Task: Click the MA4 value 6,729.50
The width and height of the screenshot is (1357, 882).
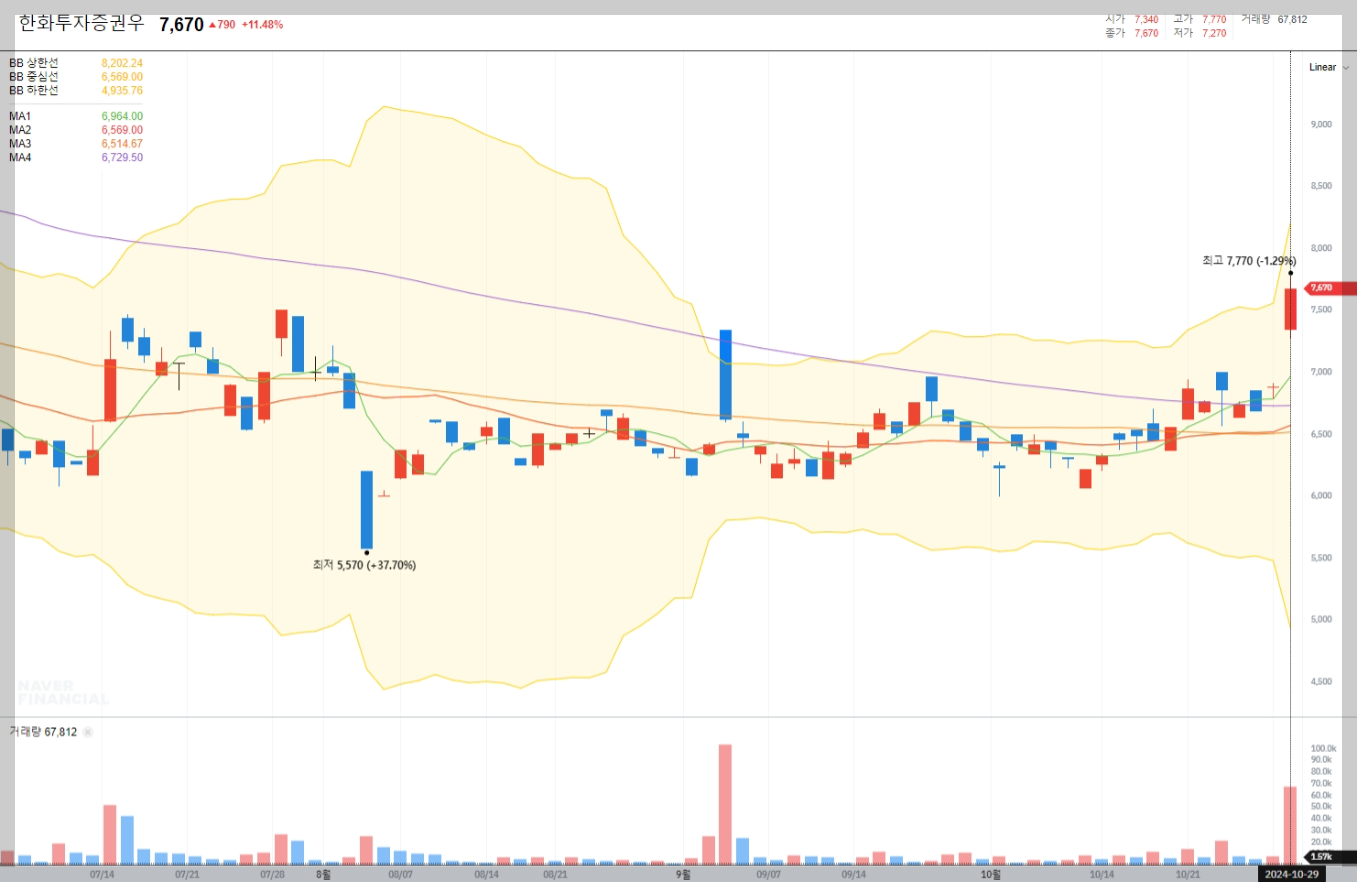Action: point(122,157)
